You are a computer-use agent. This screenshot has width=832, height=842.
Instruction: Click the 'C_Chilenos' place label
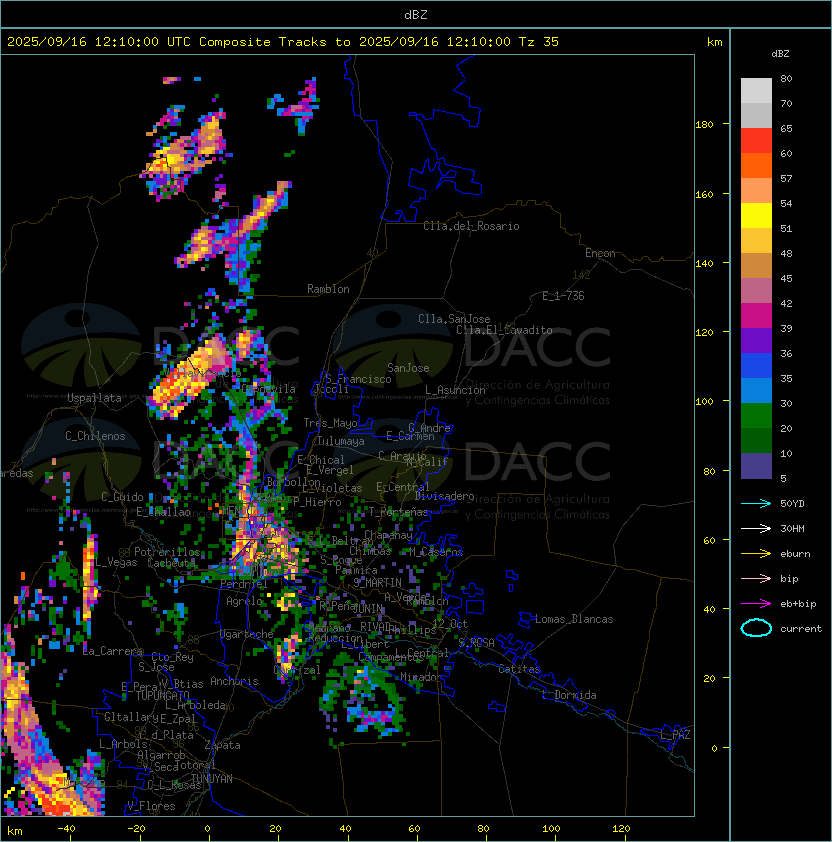coord(95,436)
